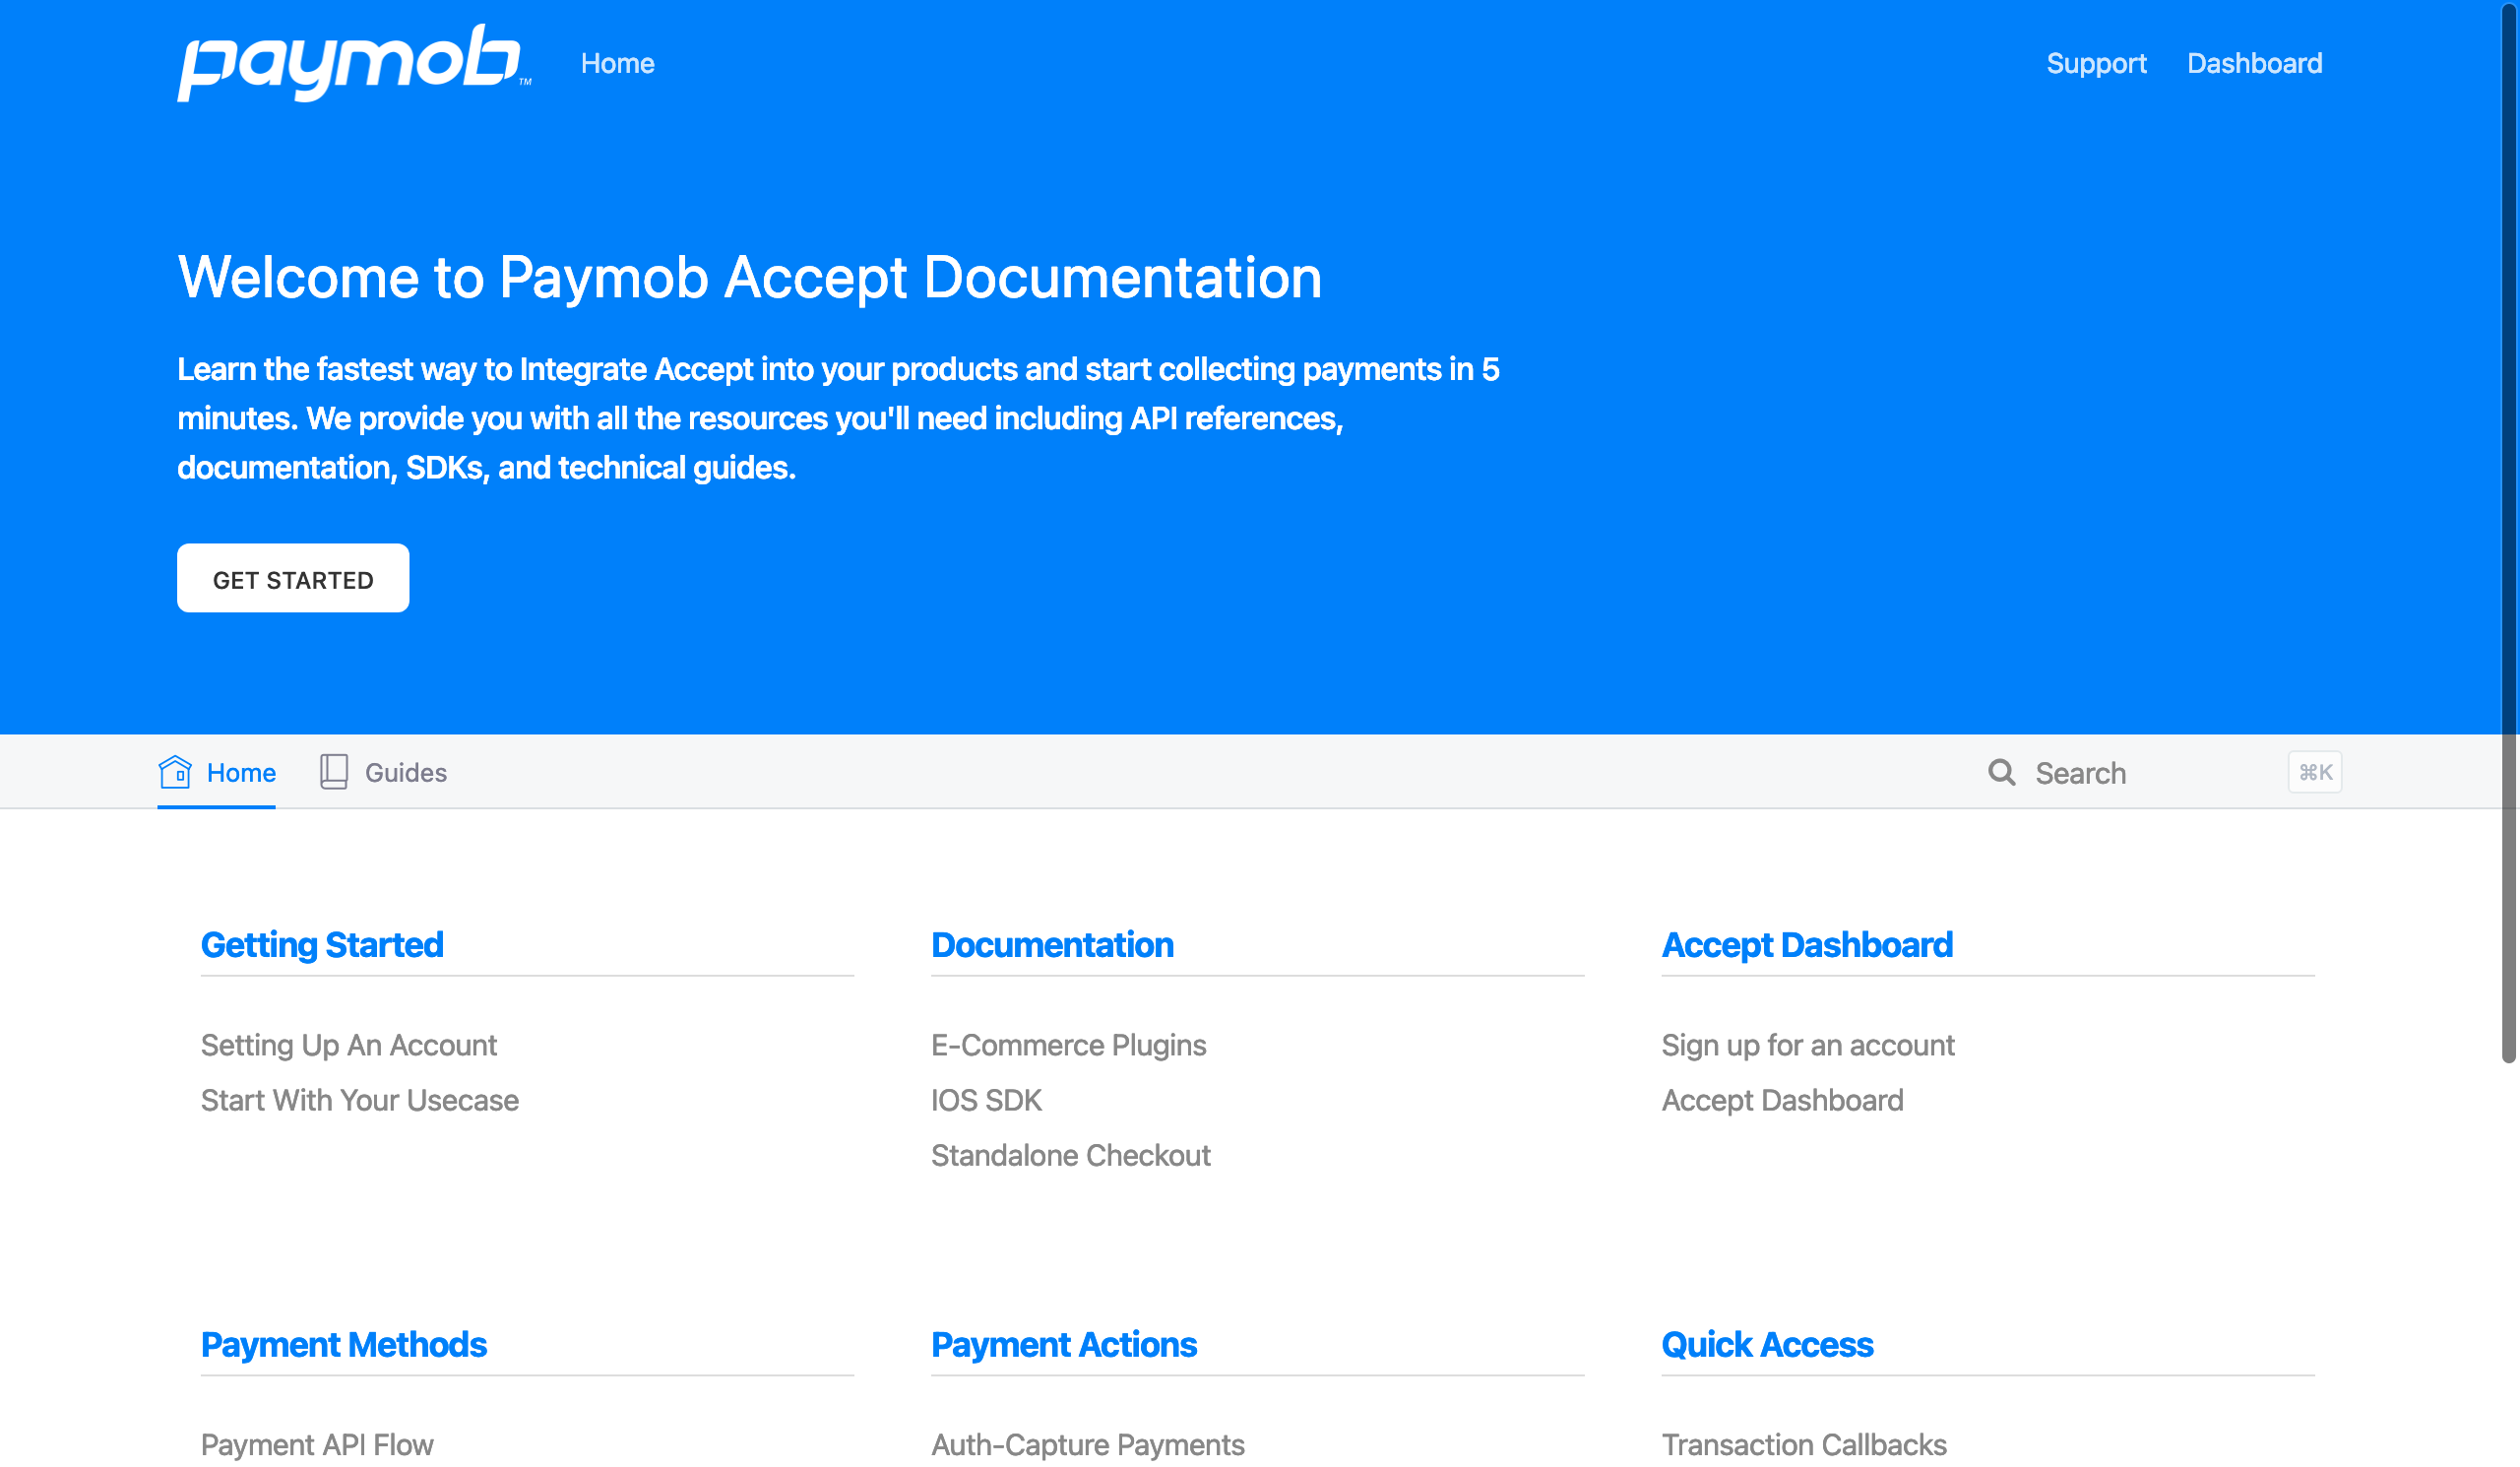
Task: Open the Payment Methods heading
Action: [344, 1345]
